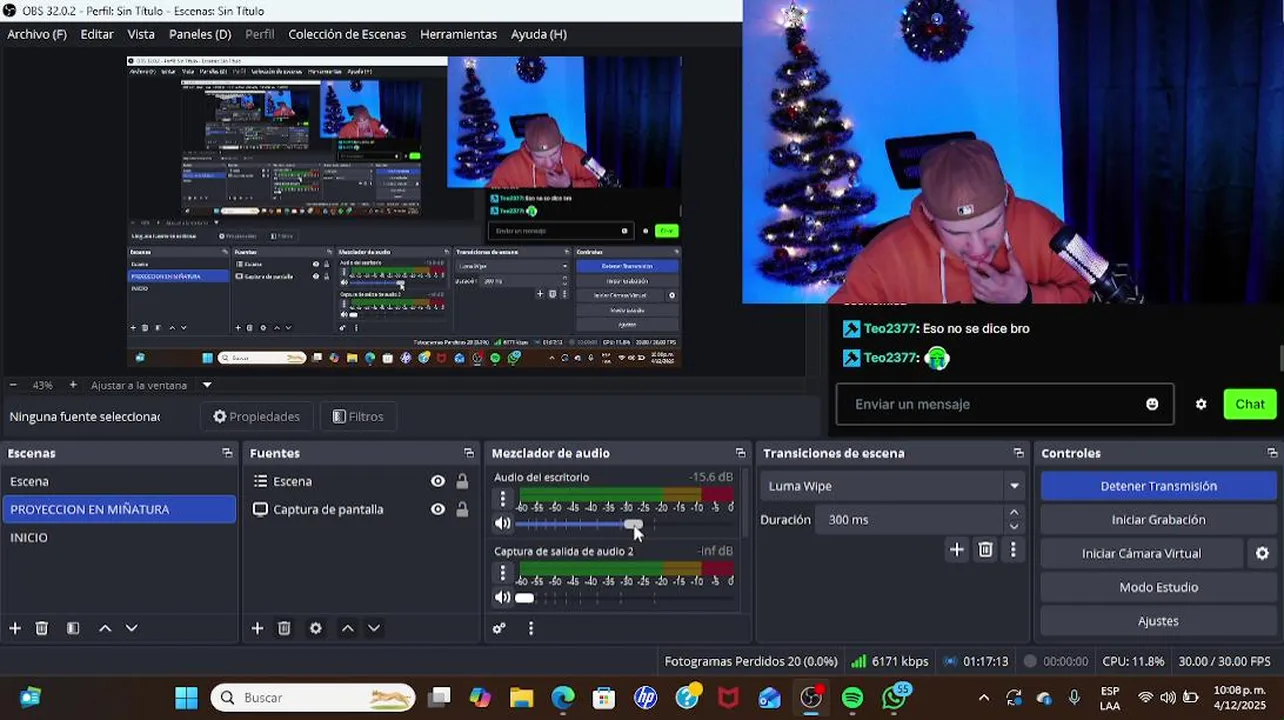Screen dimensions: 1284x720
Task: Open advanced audio properties gears icon
Action: point(499,628)
